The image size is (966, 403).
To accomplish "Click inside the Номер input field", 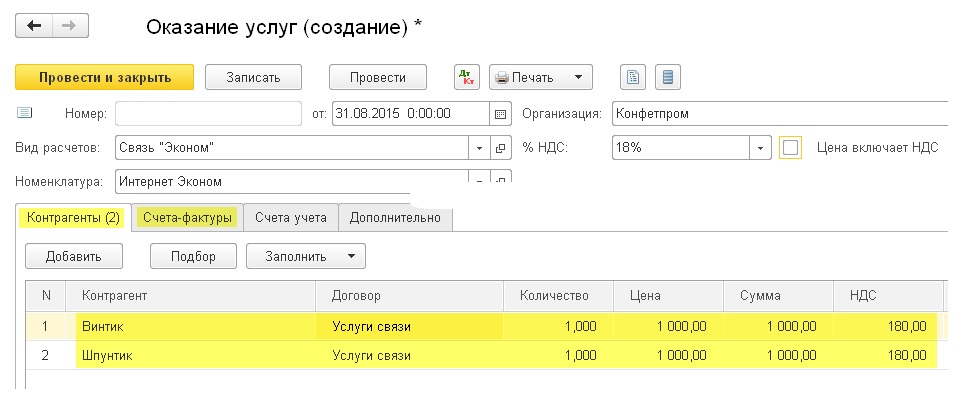I will (208, 114).
